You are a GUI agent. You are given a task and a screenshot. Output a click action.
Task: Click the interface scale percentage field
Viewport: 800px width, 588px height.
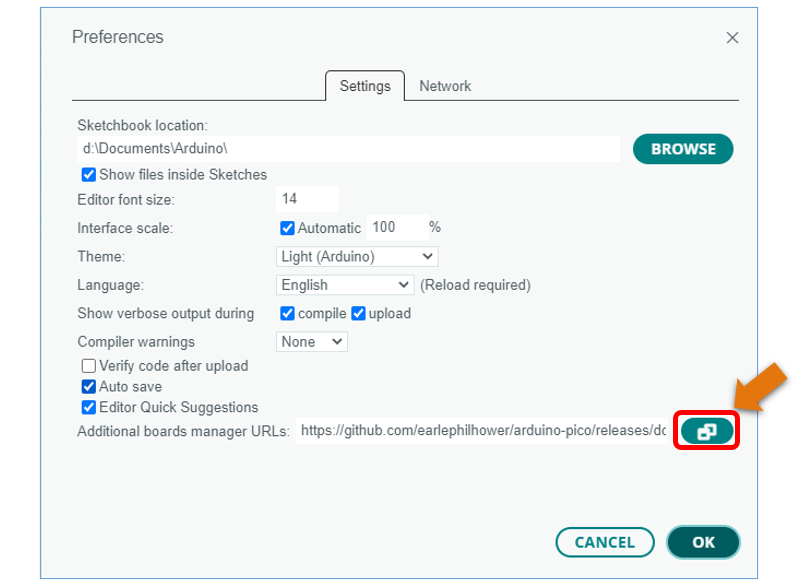(x=397, y=227)
